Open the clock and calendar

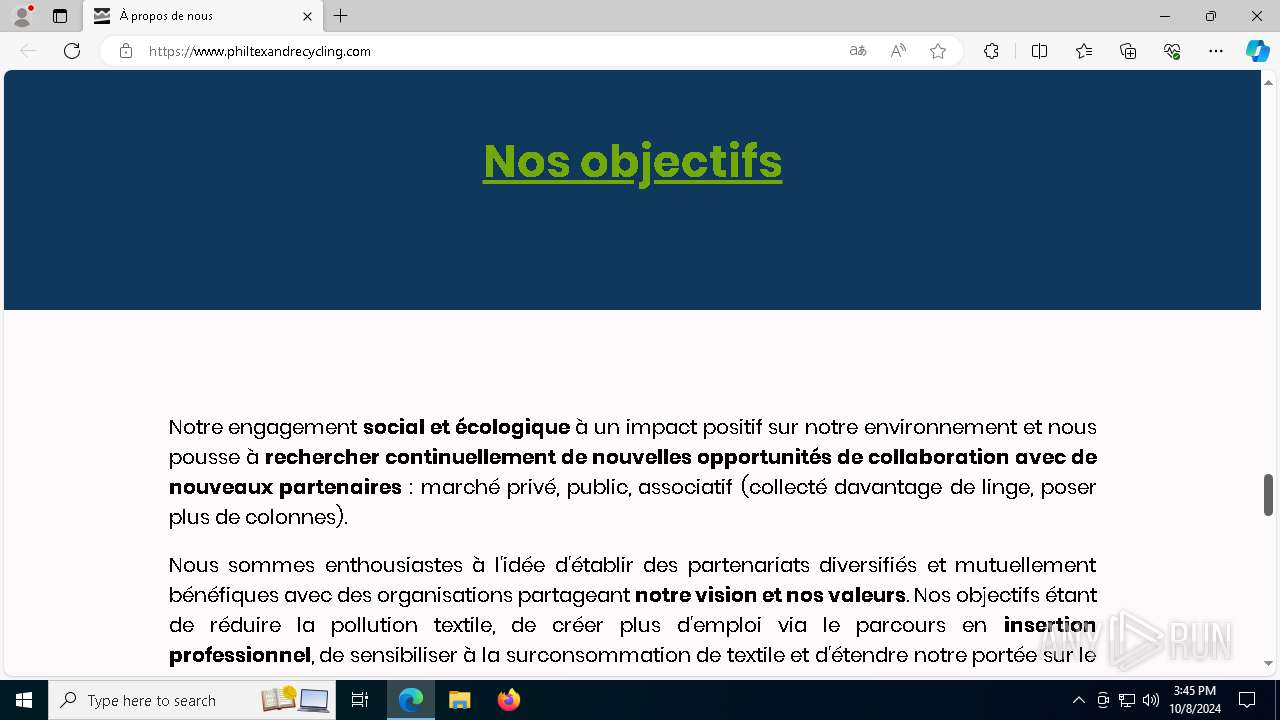[x=1196, y=700]
